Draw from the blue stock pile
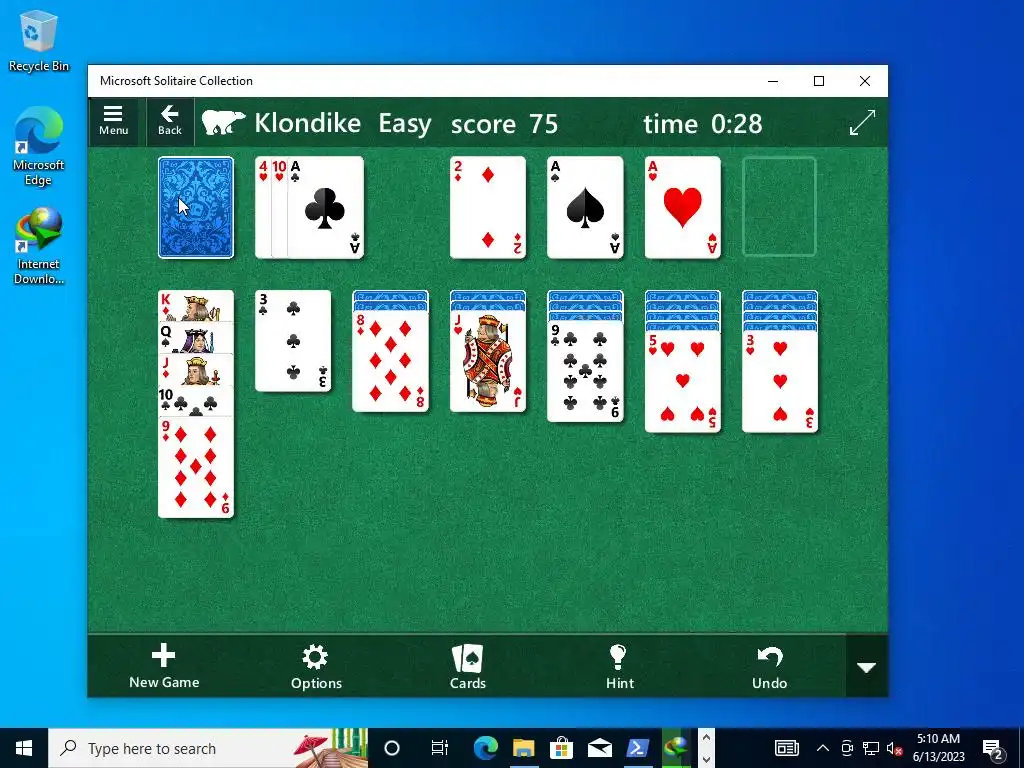Image resolution: width=1024 pixels, height=768 pixels. tap(196, 208)
